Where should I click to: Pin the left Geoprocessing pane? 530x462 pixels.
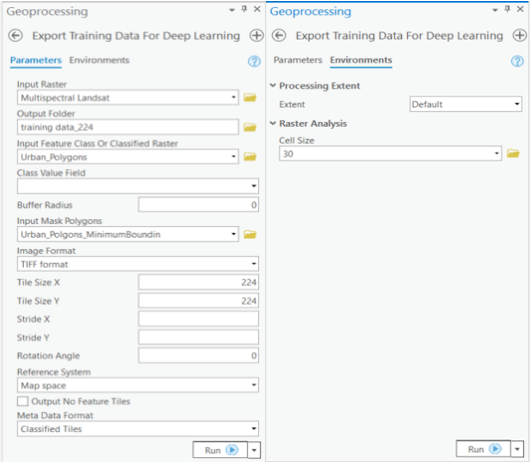[x=244, y=9]
